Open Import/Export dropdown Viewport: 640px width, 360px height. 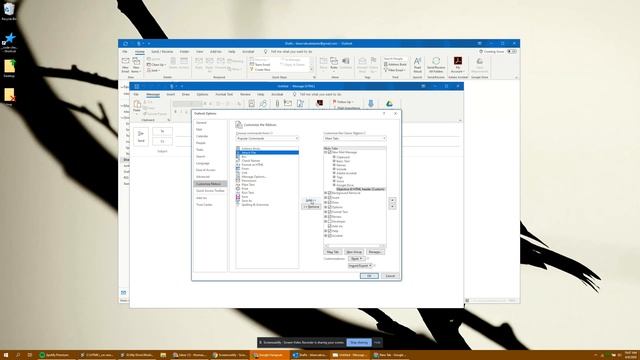point(360,266)
